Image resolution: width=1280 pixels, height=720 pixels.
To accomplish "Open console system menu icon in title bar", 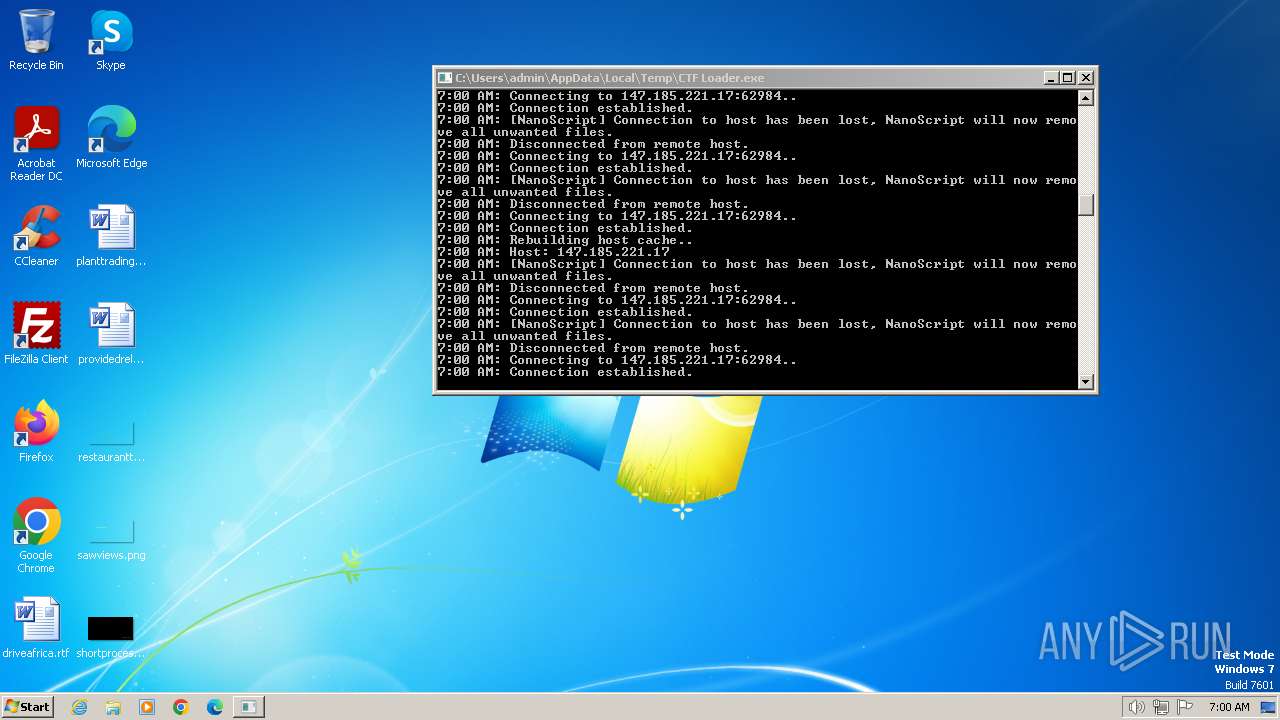I will (445, 78).
